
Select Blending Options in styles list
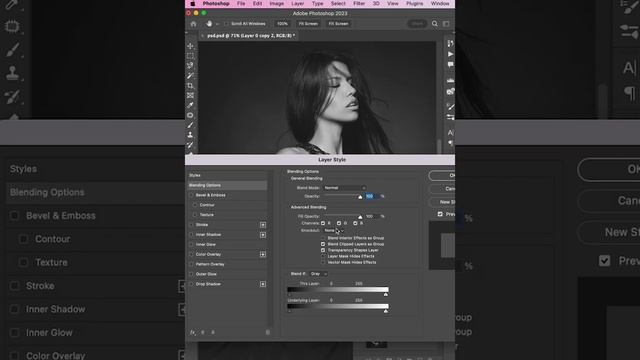tap(227, 185)
